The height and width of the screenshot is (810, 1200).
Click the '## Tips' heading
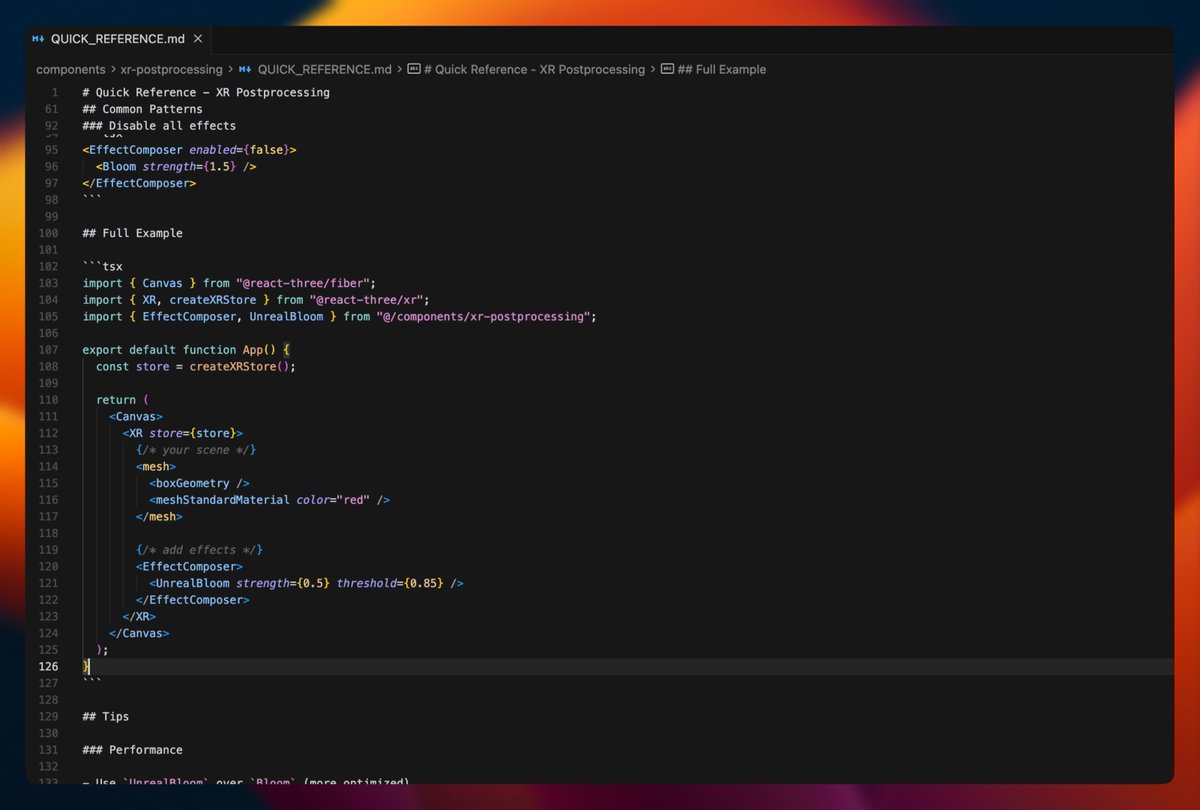point(106,716)
